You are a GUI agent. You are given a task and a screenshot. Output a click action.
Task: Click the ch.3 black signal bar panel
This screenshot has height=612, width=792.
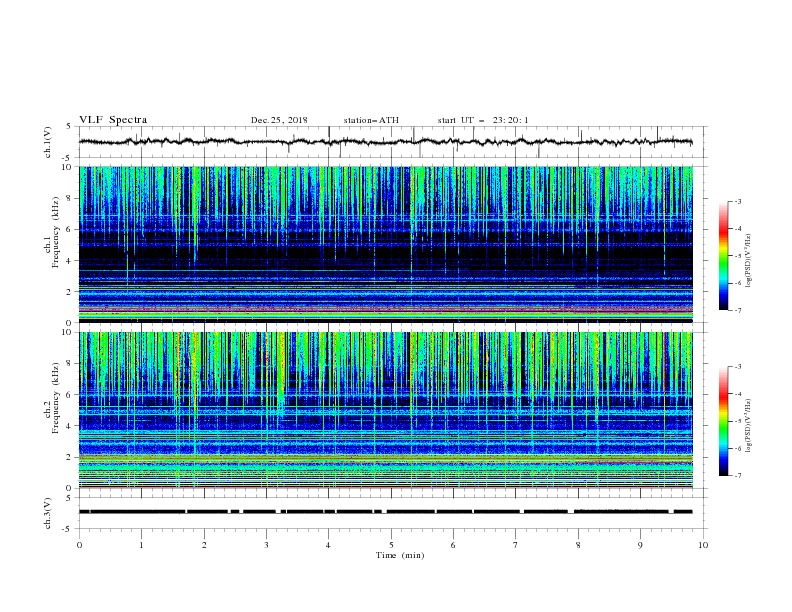[392, 513]
